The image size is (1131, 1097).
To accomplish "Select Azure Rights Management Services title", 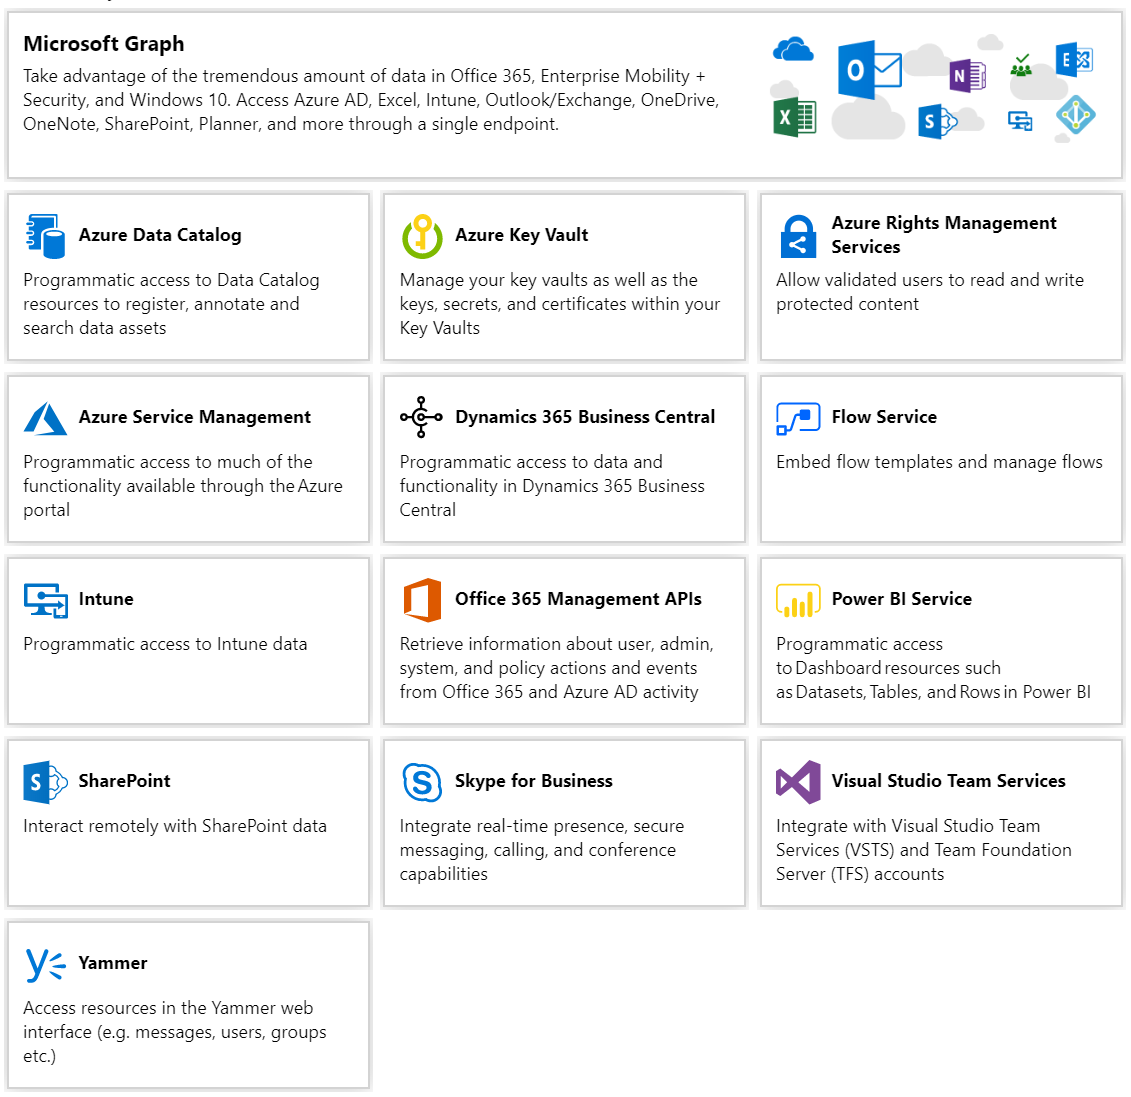I will pyautogui.click(x=943, y=235).
